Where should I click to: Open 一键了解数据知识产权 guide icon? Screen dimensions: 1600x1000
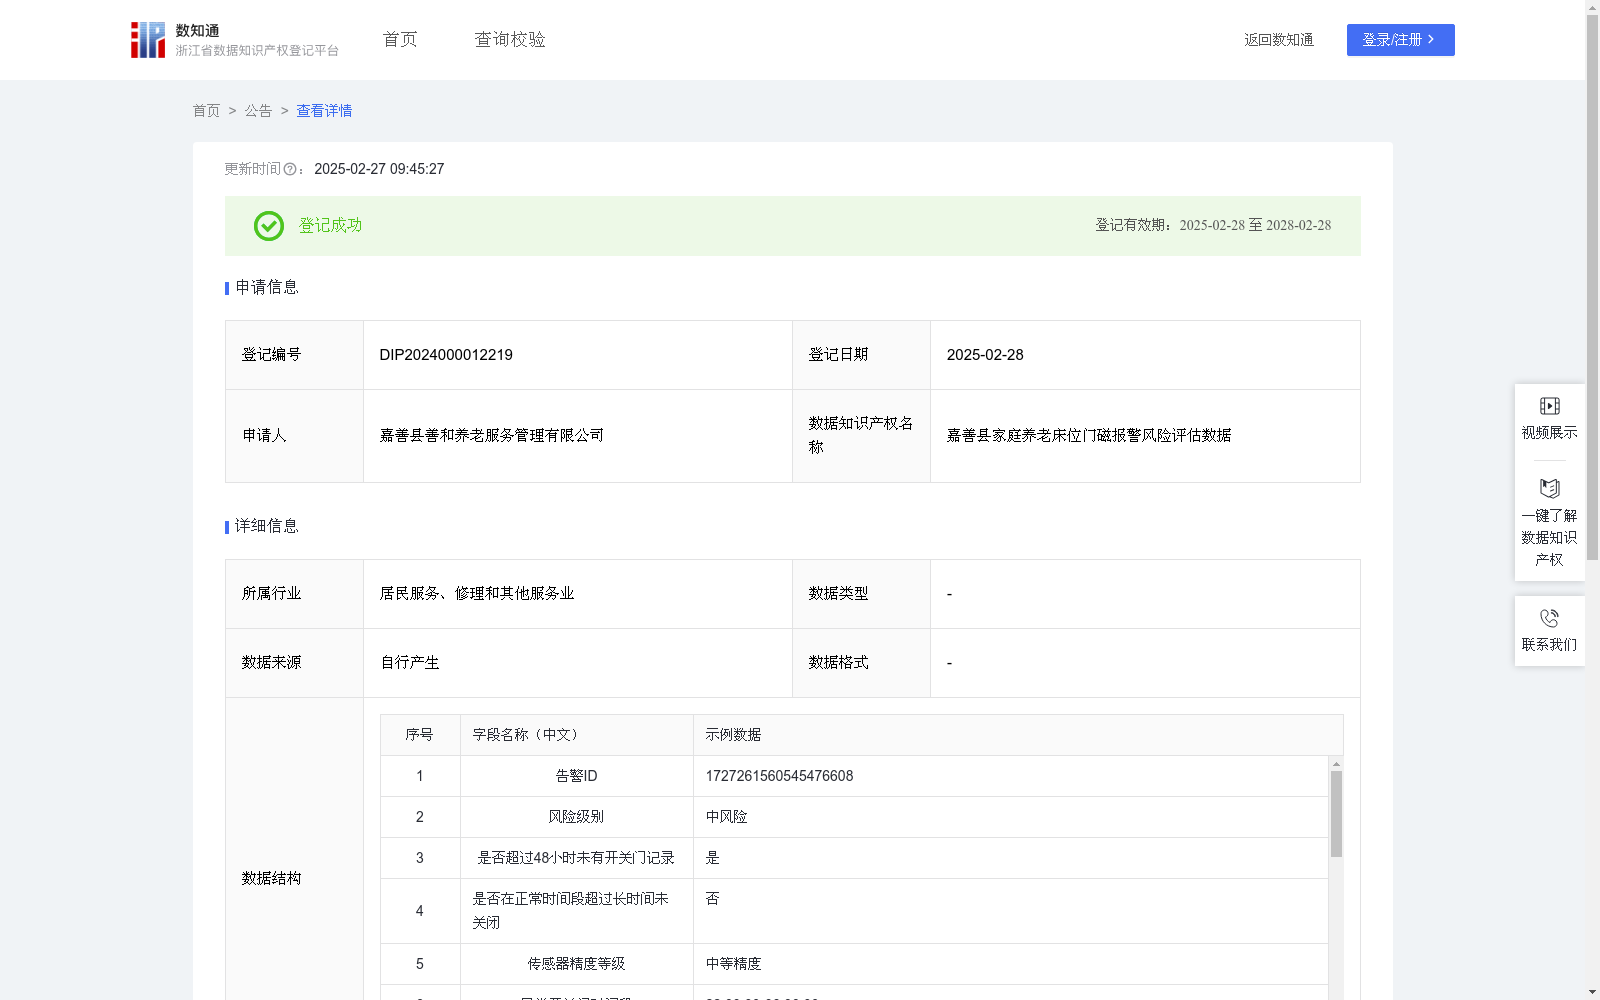(1549, 488)
